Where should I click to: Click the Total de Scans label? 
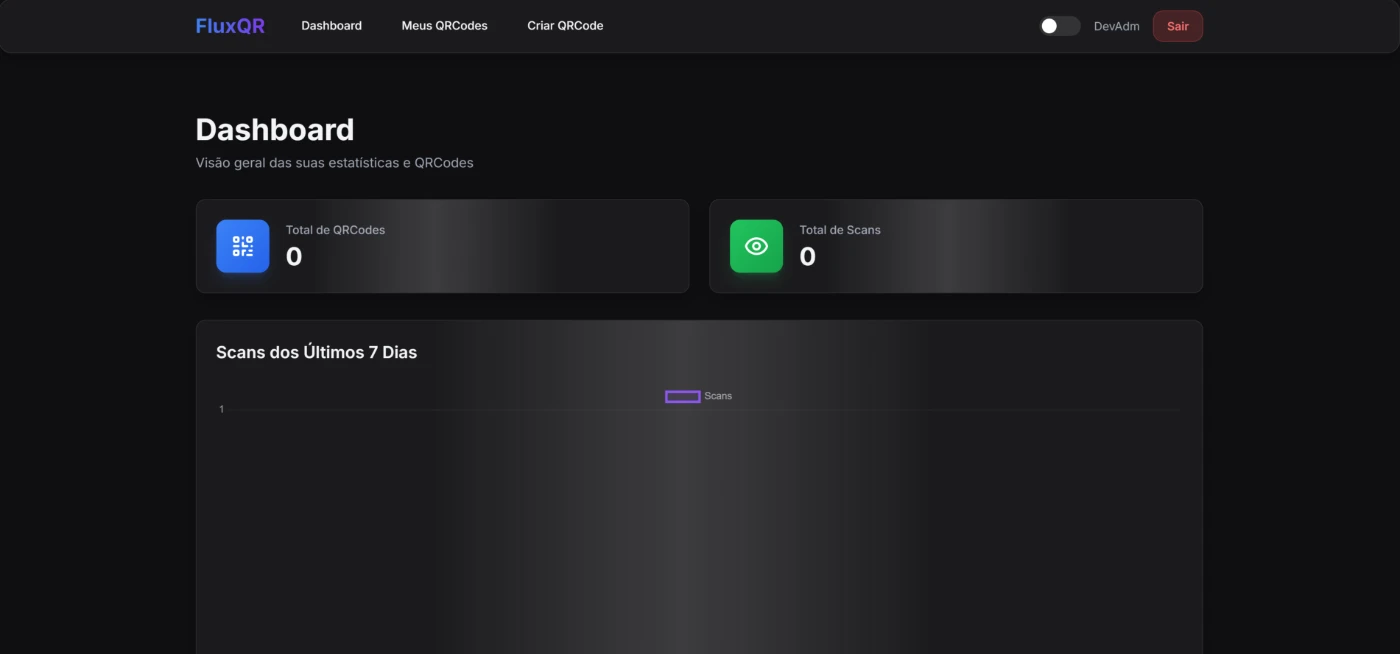tap(839, 230)
